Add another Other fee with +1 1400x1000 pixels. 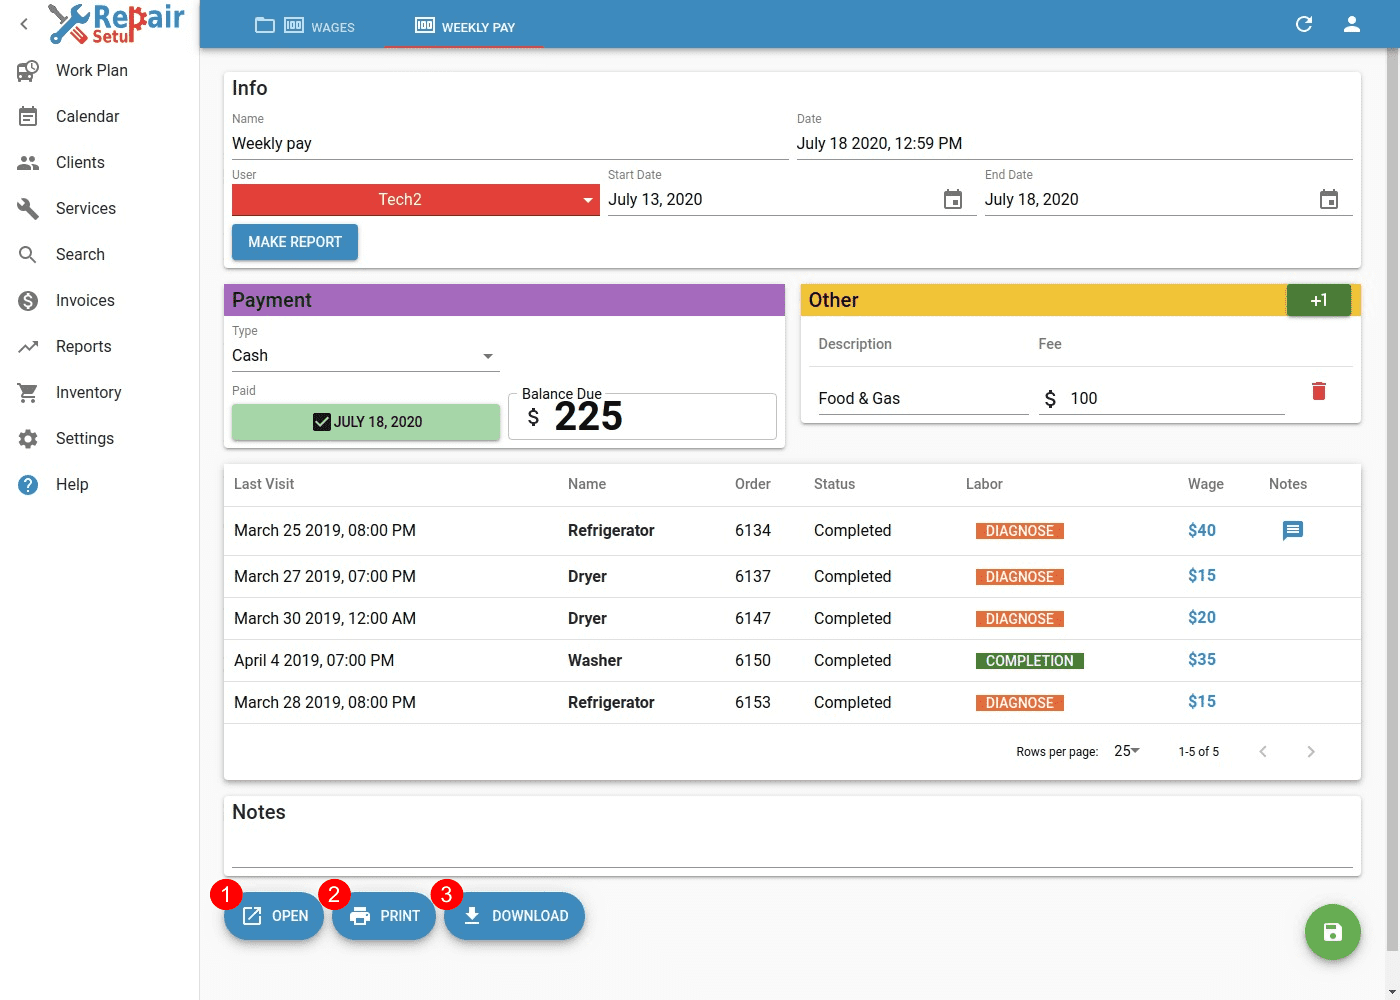(x=1319, y=300)
